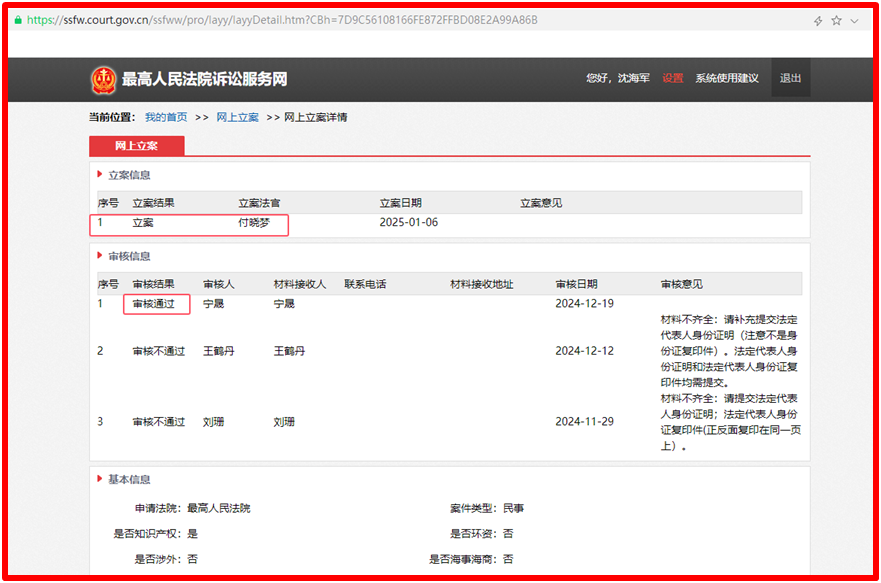Click the 最高人民法院诉讼服务网 site title
Viewport: 881px width, 583px height.
click(204, 79)
